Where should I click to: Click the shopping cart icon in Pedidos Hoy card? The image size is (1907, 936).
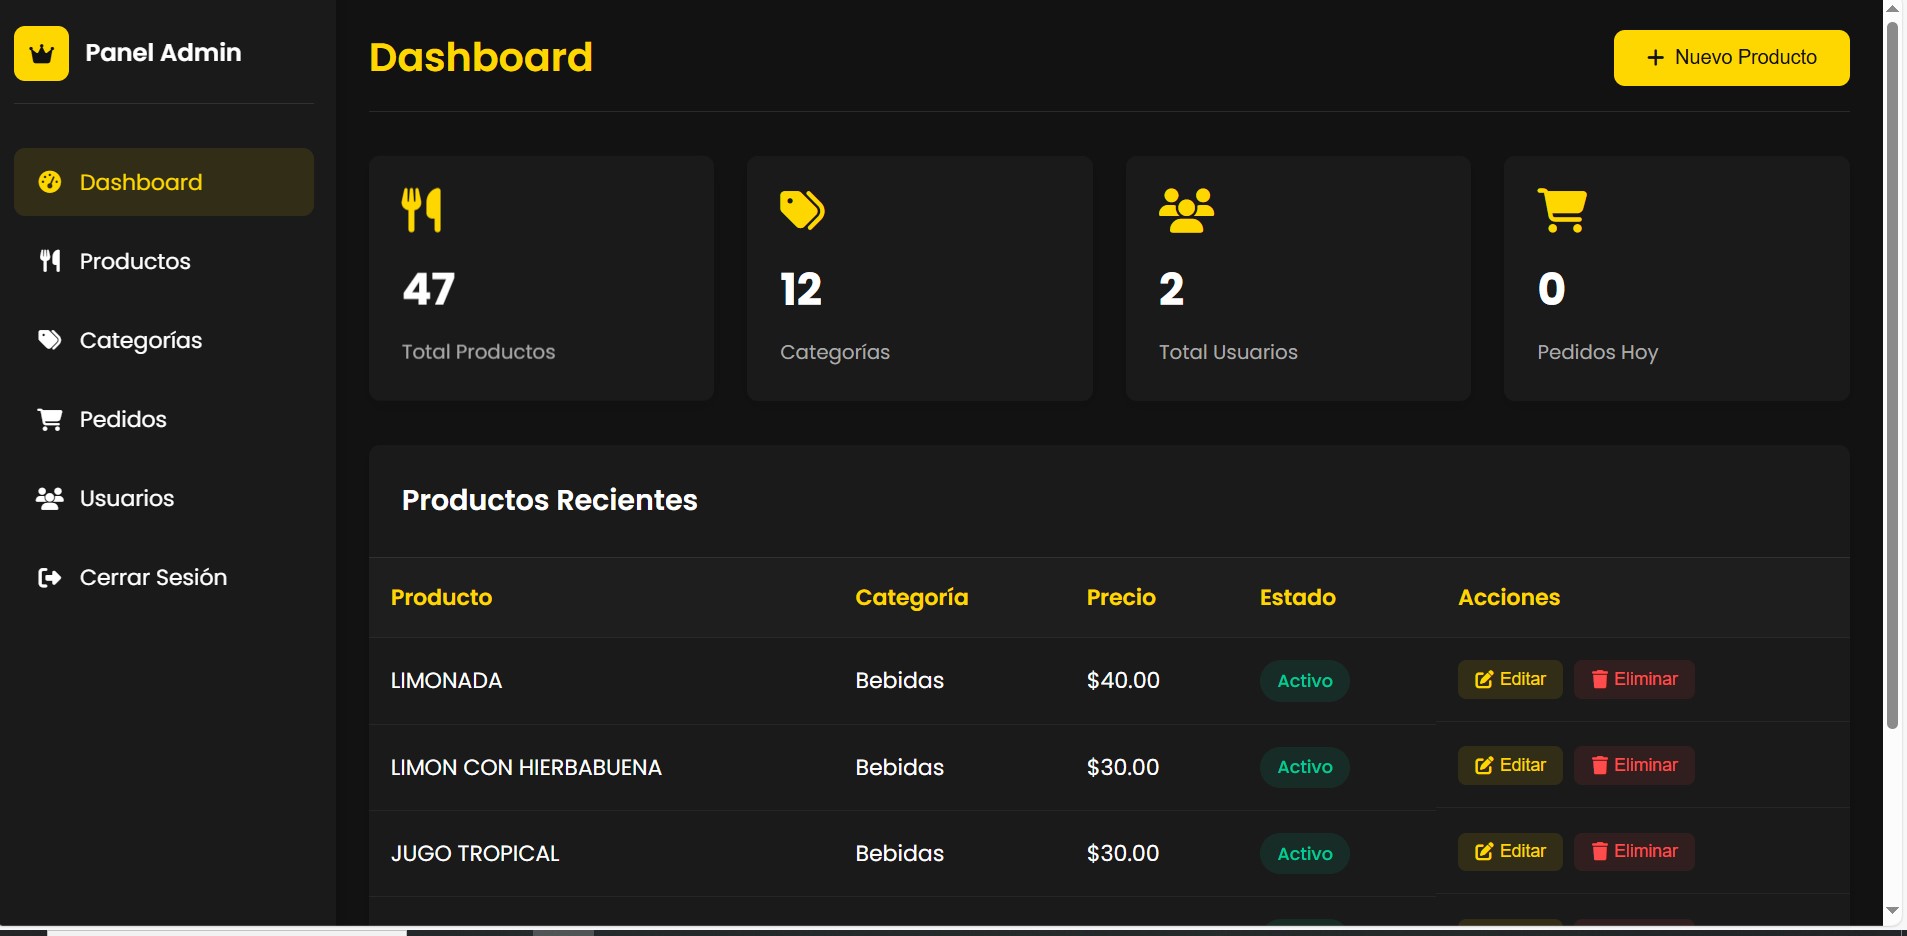coord(1562,210)
